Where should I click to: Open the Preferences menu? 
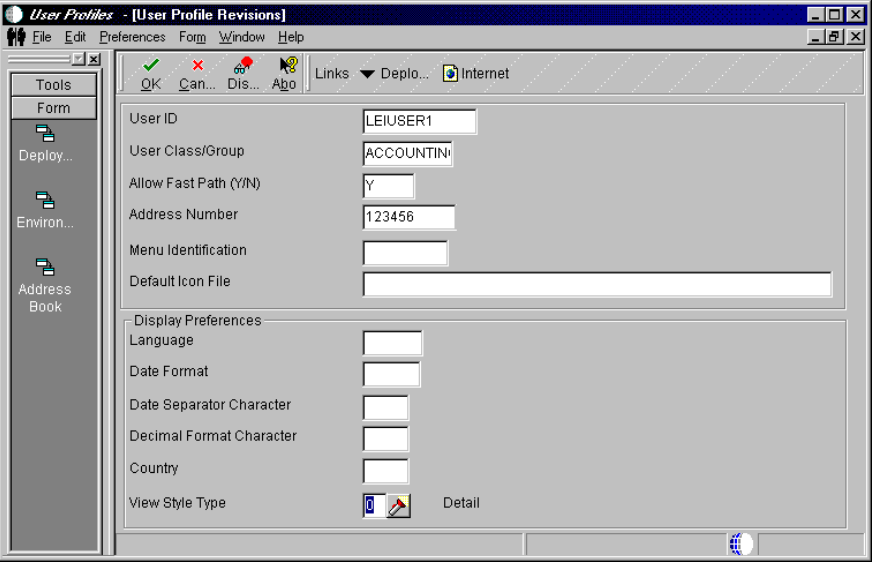(132, 37)
